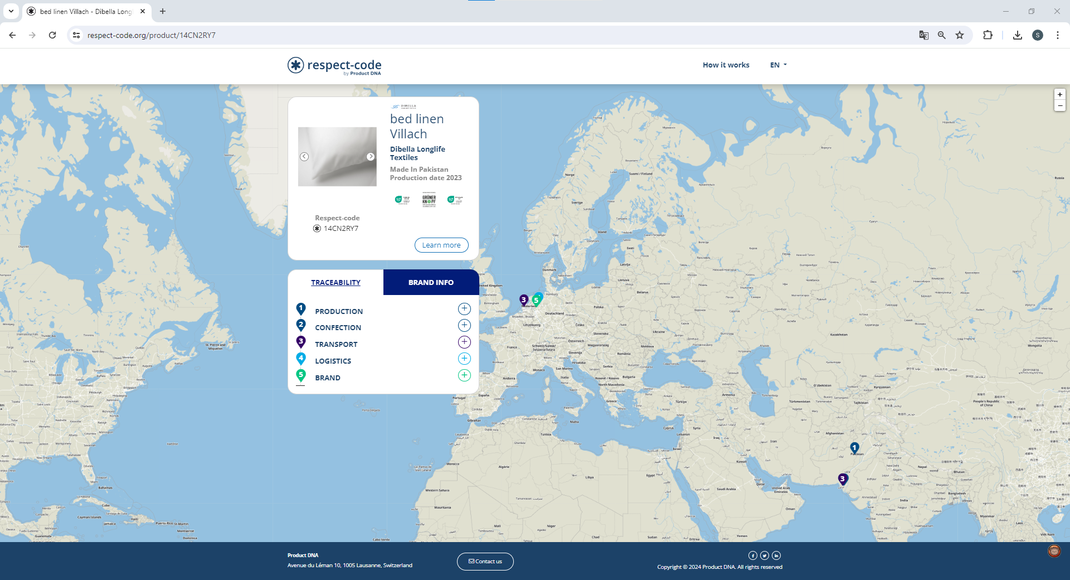This screenshot has width=1070, height=580.
Task: Click the bed linen product photo
Action: coord(337,156)
